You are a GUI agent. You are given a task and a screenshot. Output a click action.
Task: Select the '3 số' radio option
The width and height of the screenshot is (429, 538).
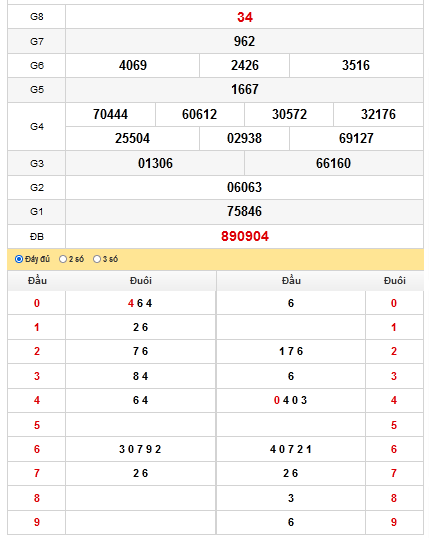point(97,259)
